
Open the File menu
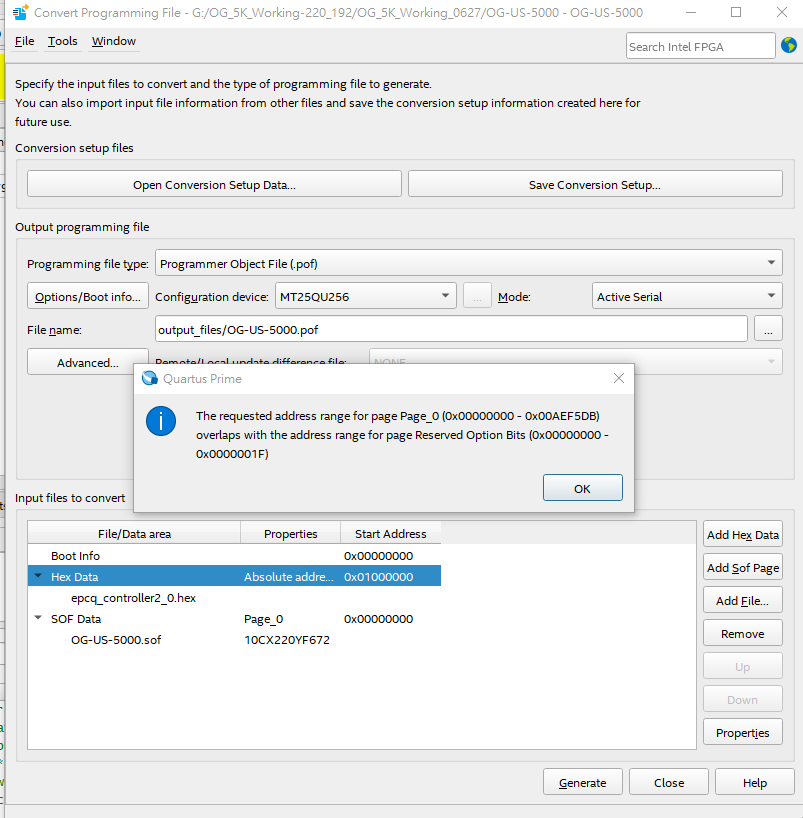click(x=25, y=41)
